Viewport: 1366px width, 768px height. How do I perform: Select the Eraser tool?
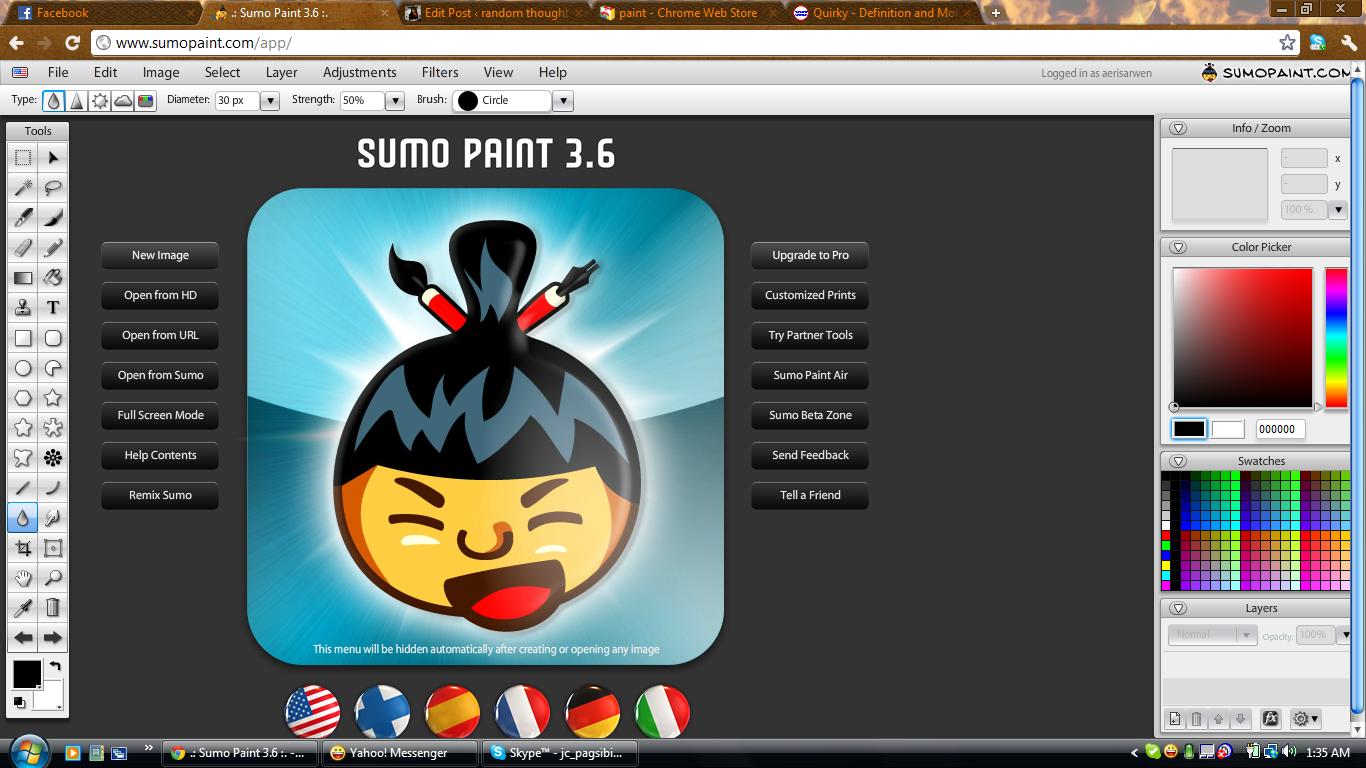tap(23, 248)
